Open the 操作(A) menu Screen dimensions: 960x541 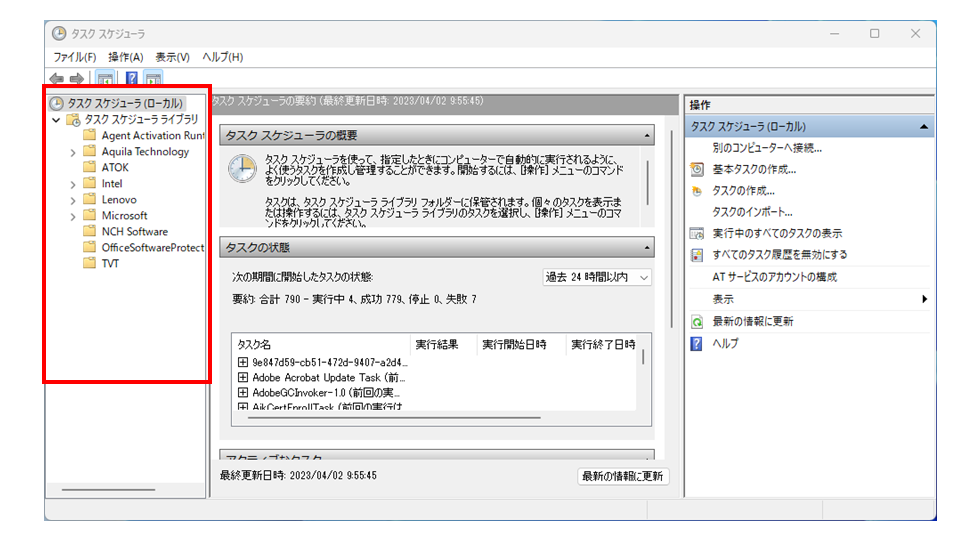(125, 57)
